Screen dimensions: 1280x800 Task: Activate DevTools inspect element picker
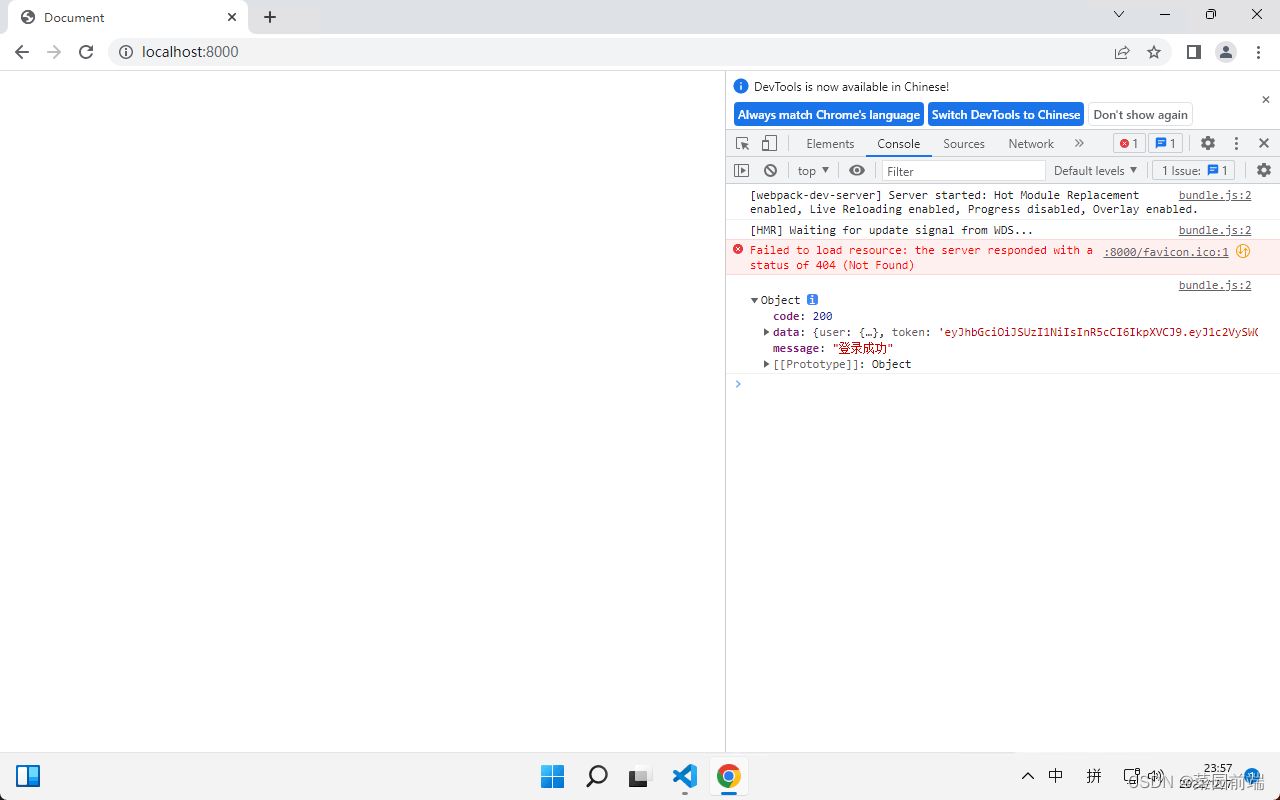(743, 144)
